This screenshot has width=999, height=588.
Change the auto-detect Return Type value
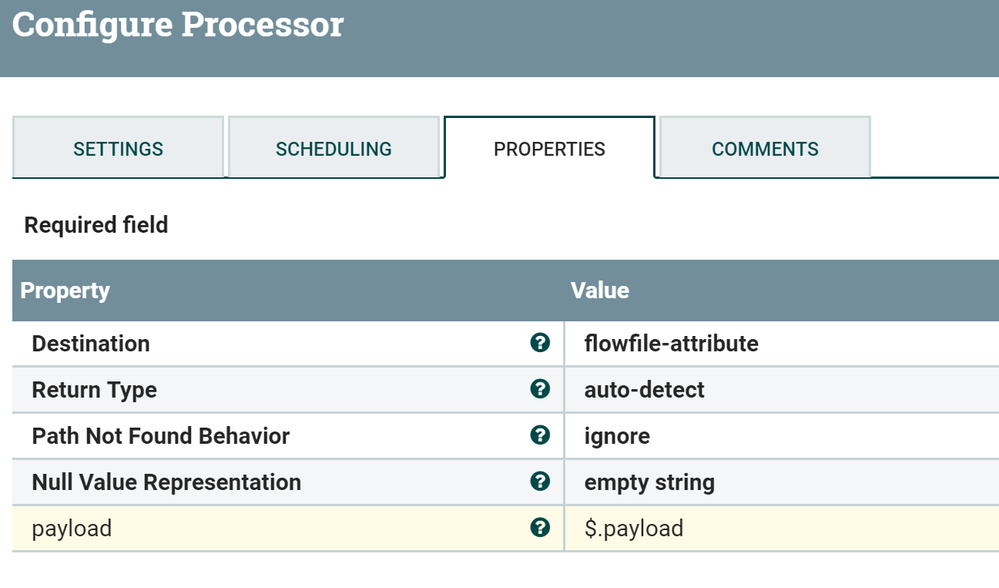[644, 390]
